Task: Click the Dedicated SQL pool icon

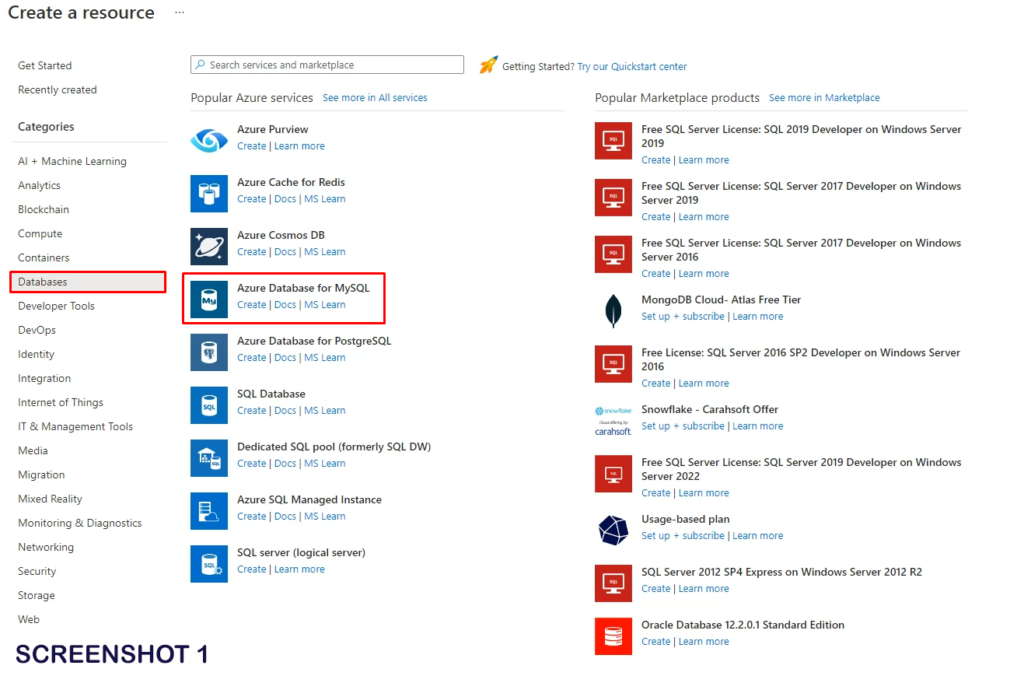Action: coord(209,458)
